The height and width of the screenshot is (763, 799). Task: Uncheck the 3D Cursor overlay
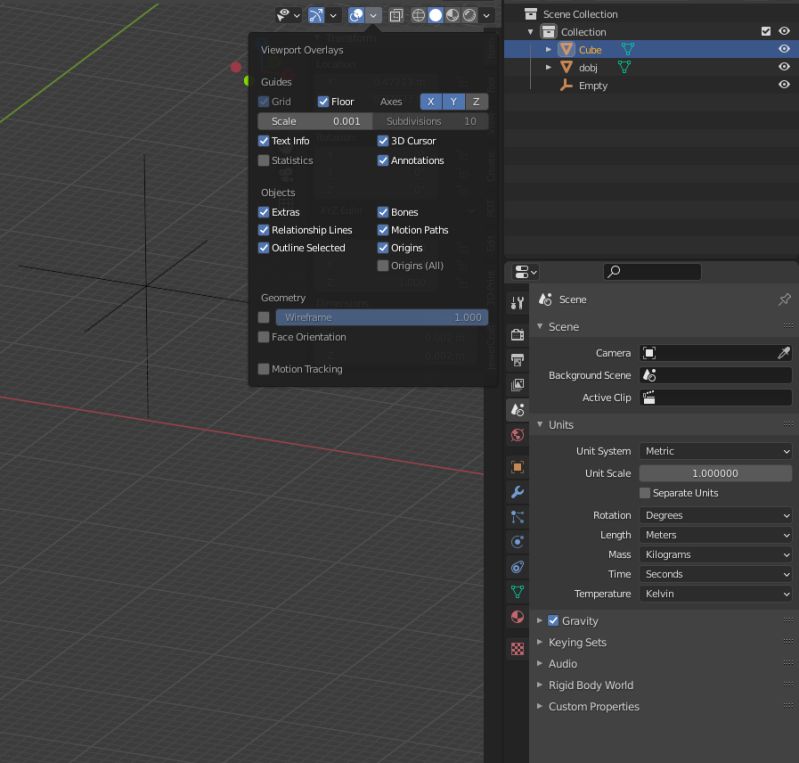(x=383, y=141)
